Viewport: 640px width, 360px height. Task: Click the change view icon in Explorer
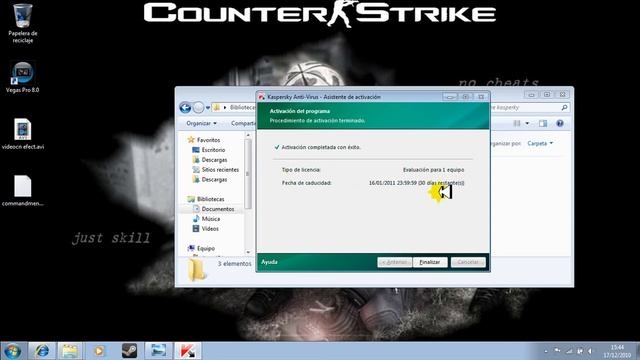coord(517,123)
